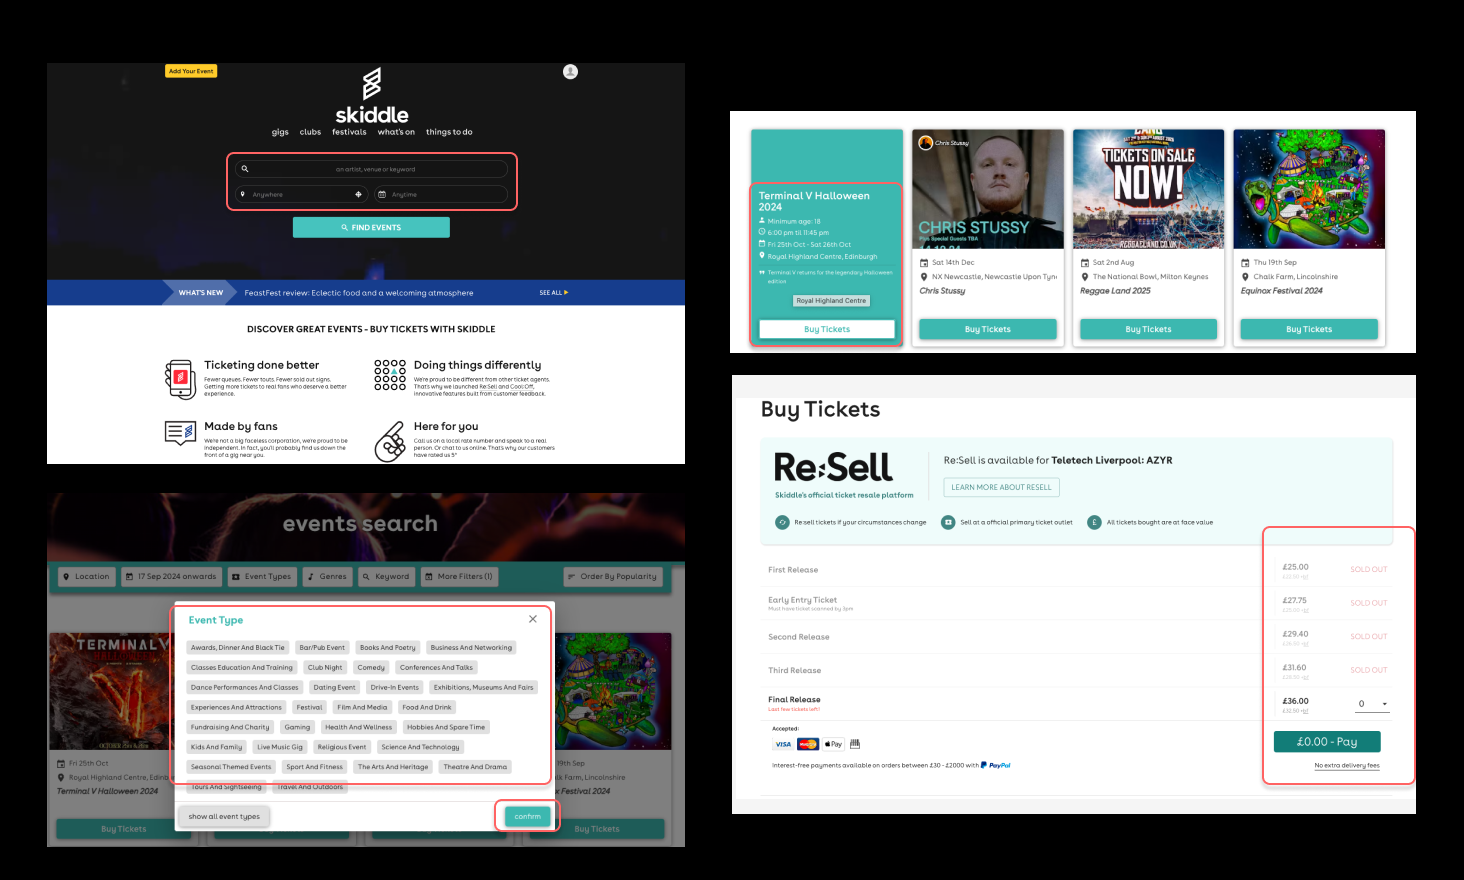Select the Theatre And Drama chip
The width and height of the screenshot is (1464, 880).
475,767
